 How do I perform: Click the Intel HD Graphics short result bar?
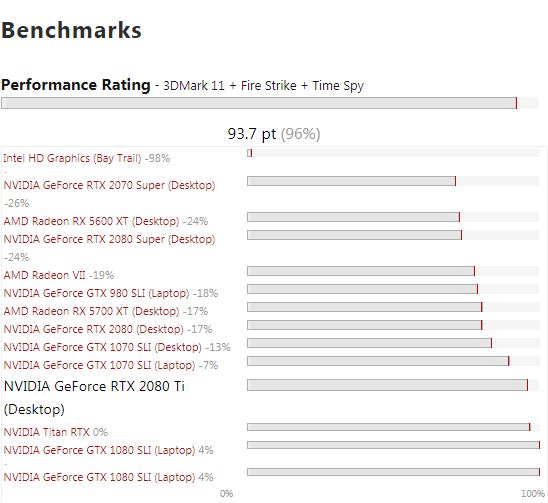point(250,153)
